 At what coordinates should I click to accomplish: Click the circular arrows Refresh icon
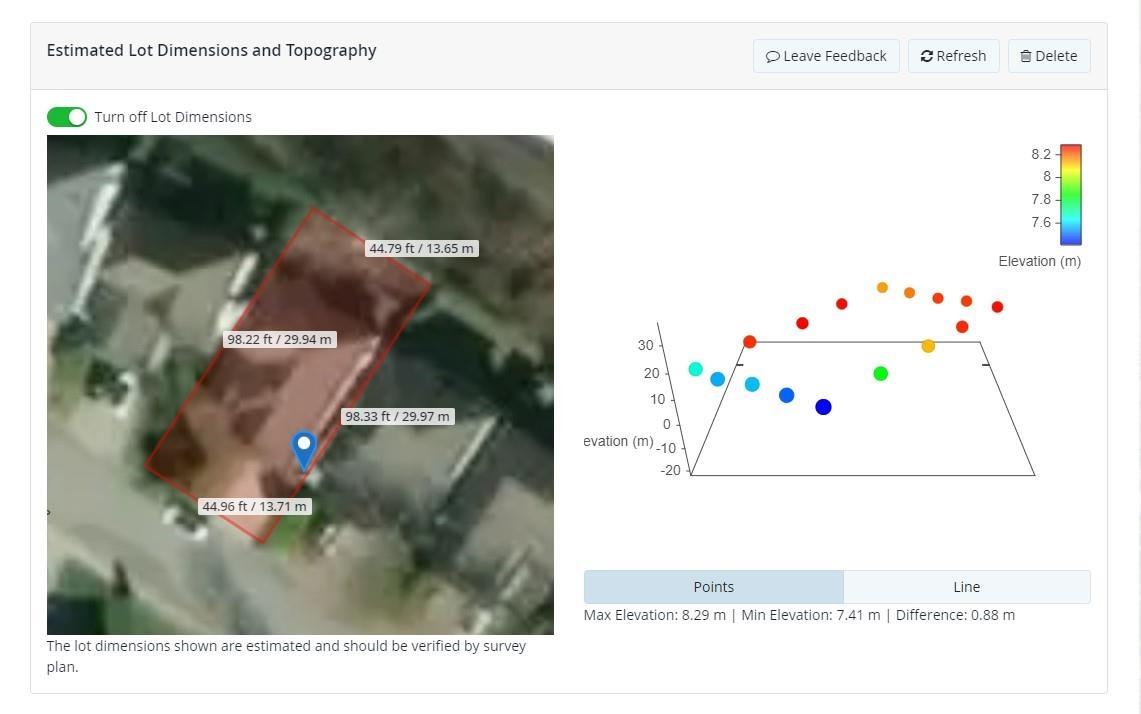[927, 57]
